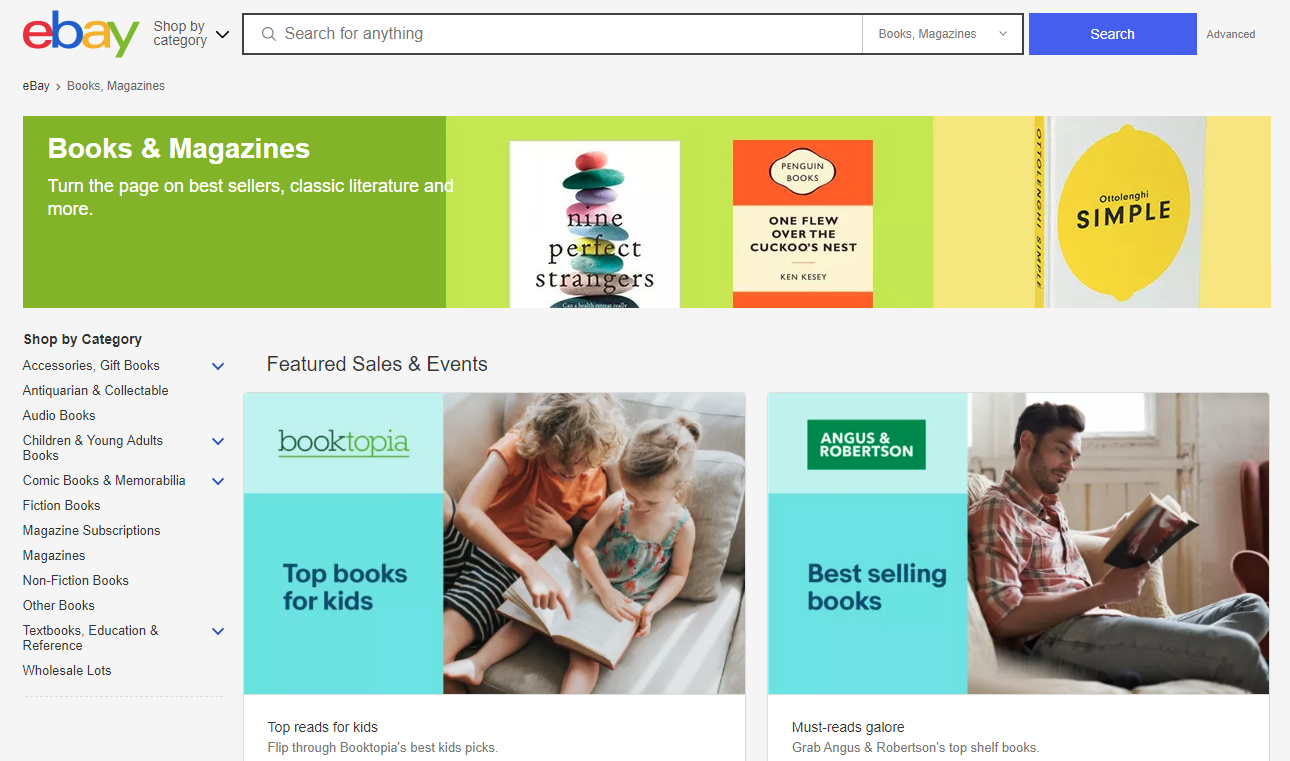Select the Audio Books category
Viewport: 1290px width, 761px height.
(59, 416)
